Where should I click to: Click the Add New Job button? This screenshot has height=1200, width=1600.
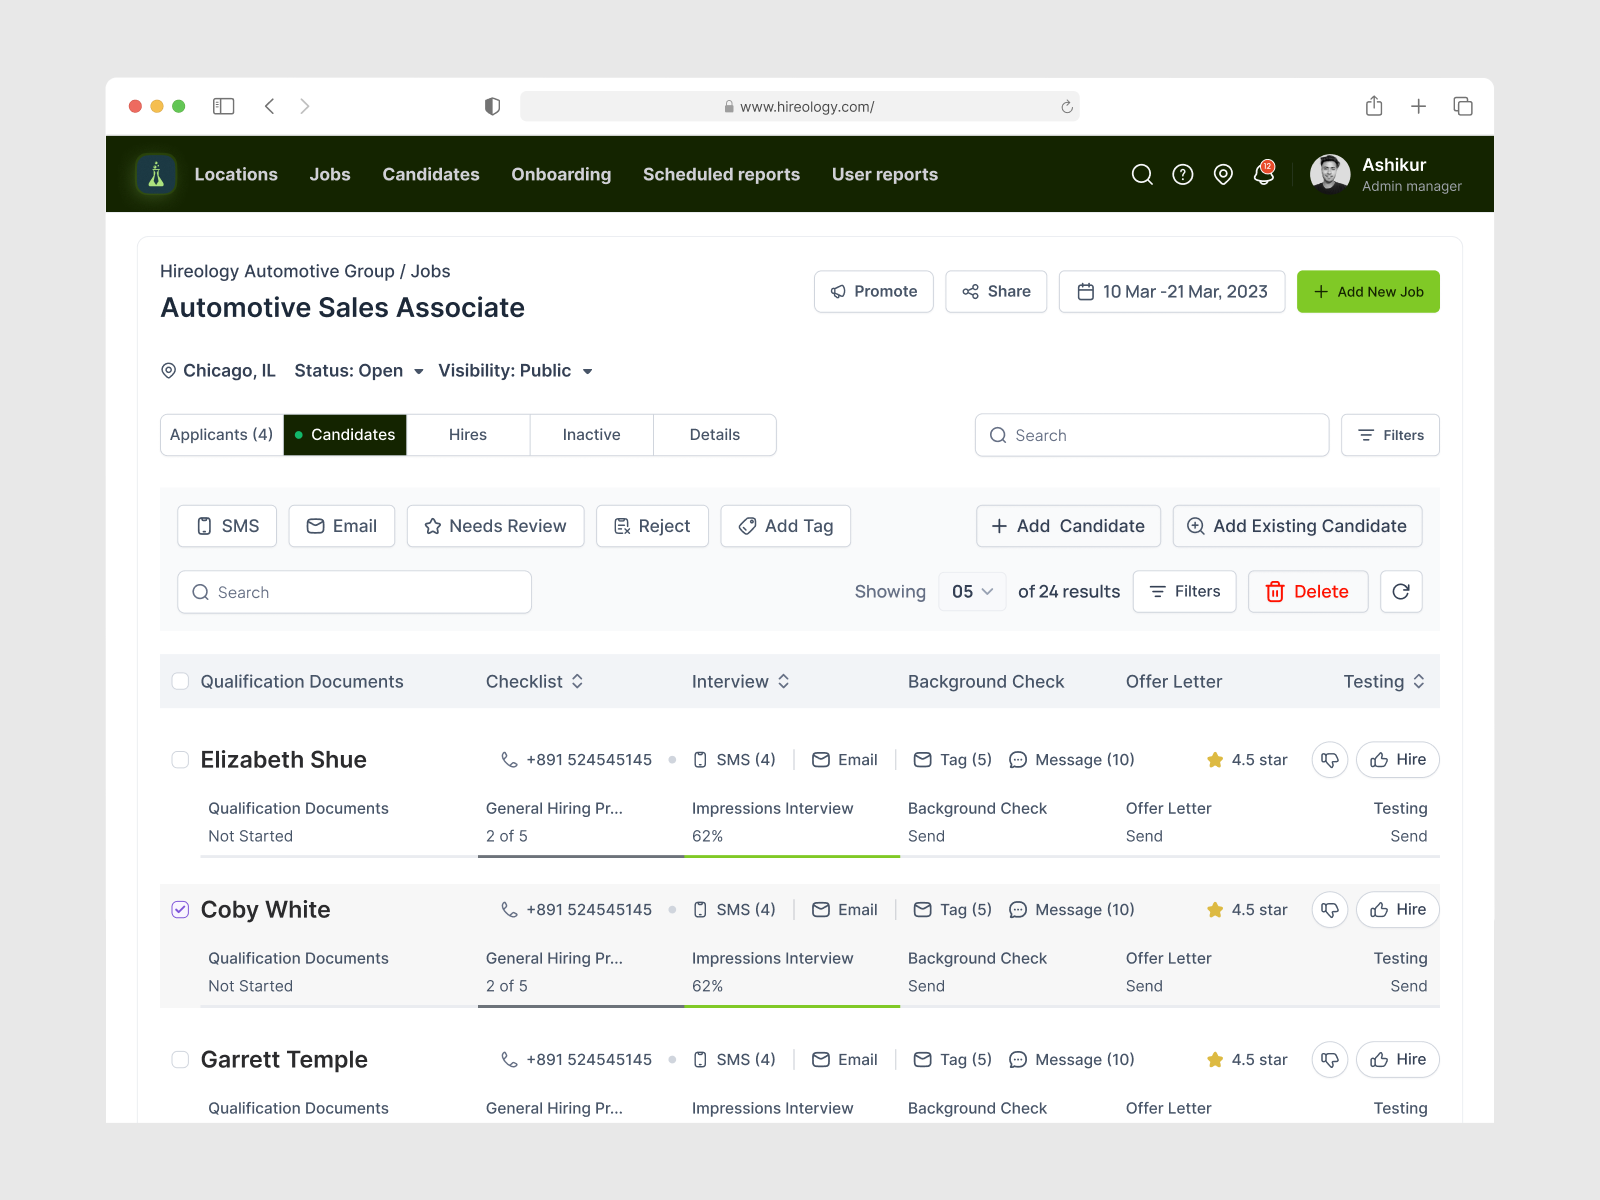[x=1368, y=292]
